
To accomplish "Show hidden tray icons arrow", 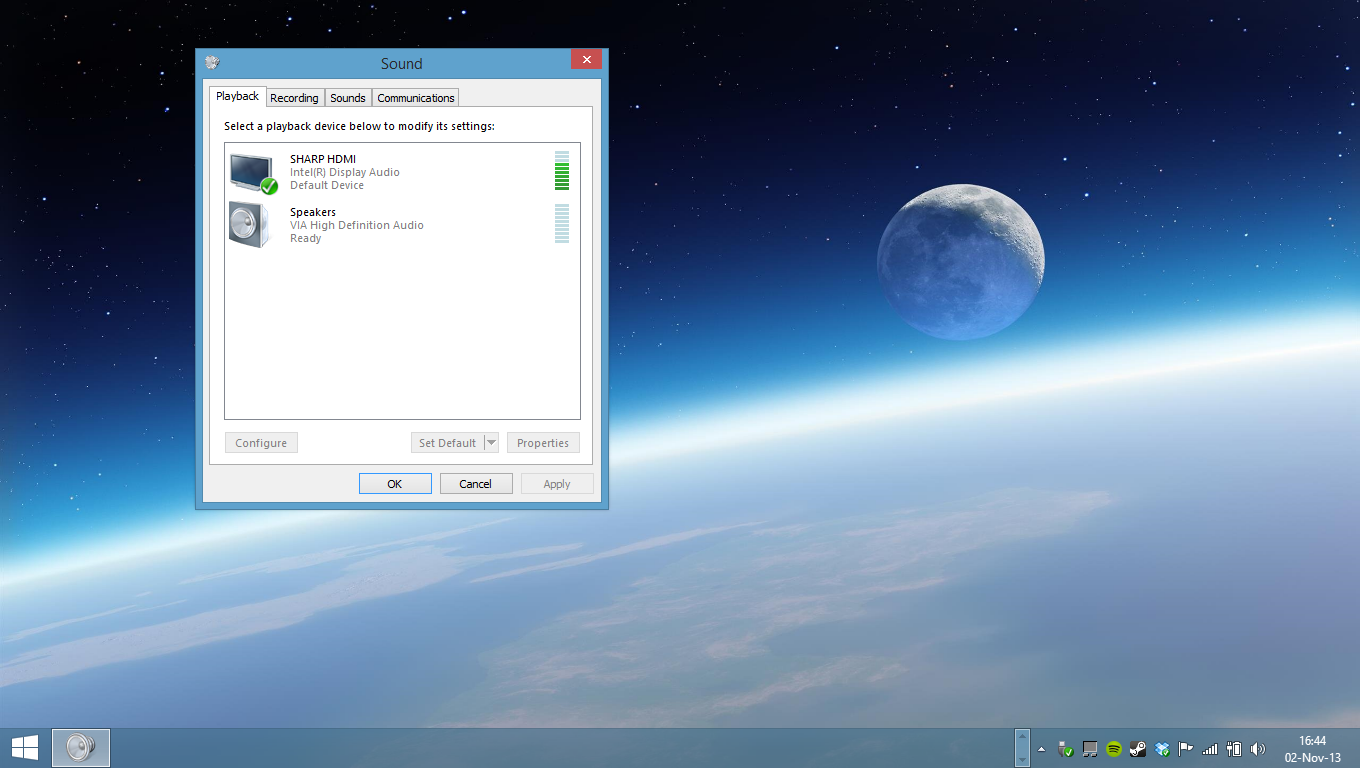I will tap(1041, 748).
